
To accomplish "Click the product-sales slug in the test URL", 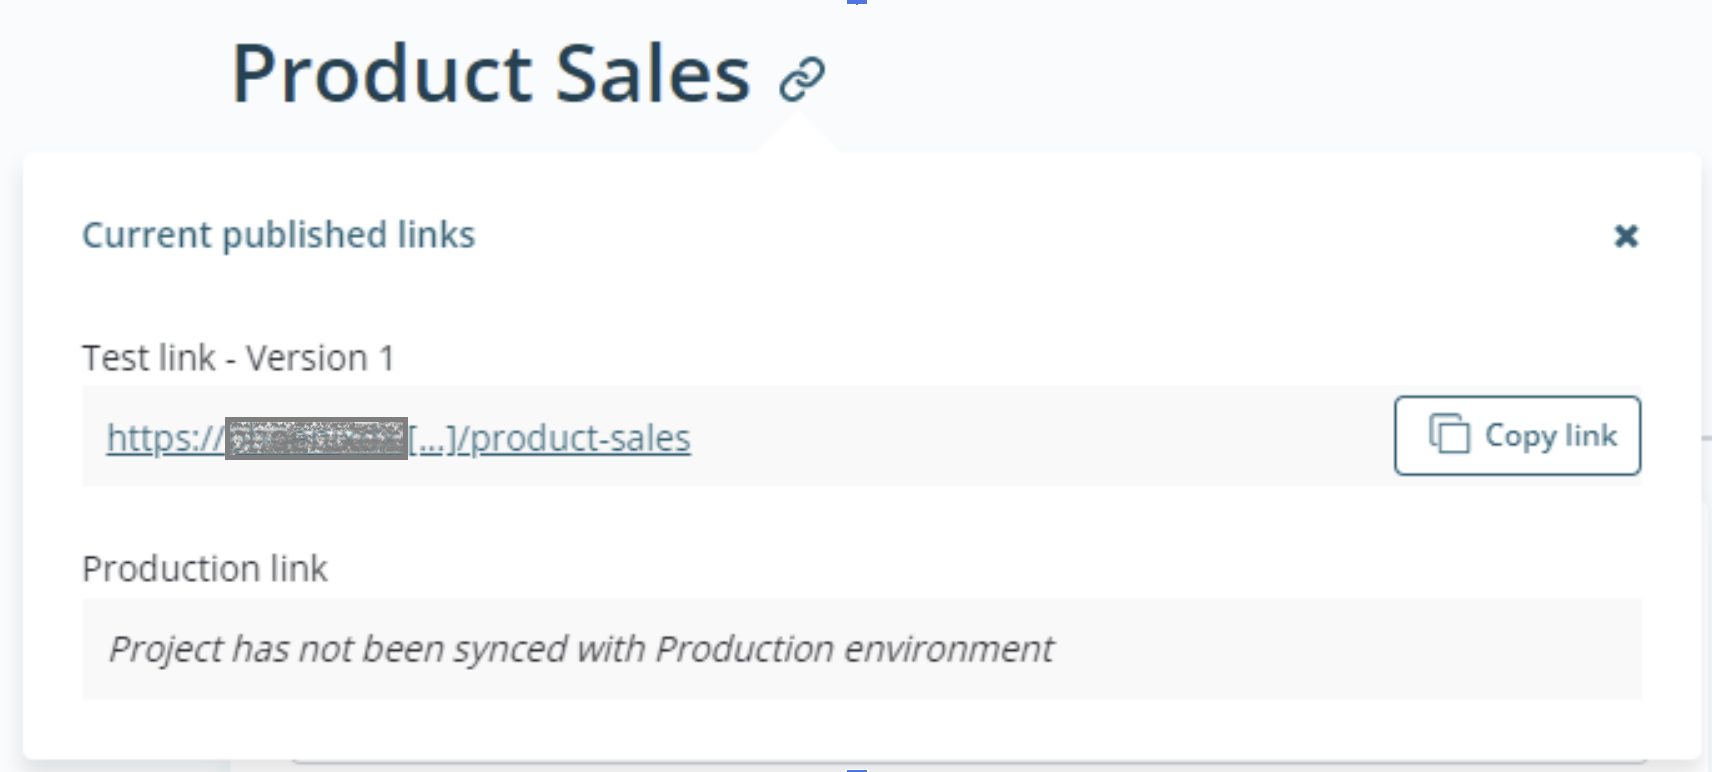I will coord(580,439).
